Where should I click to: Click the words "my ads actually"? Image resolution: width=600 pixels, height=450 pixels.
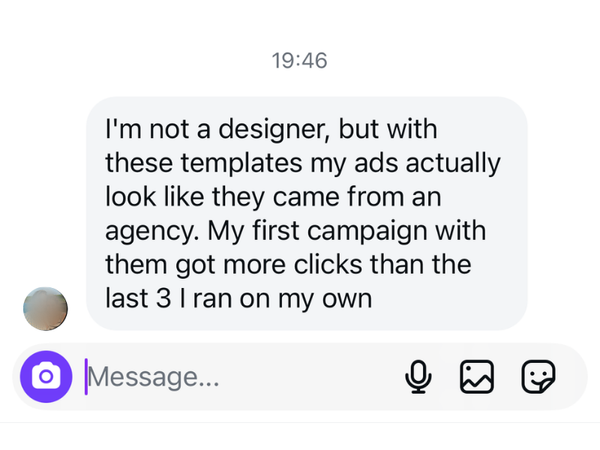click(x=419, y=162)
